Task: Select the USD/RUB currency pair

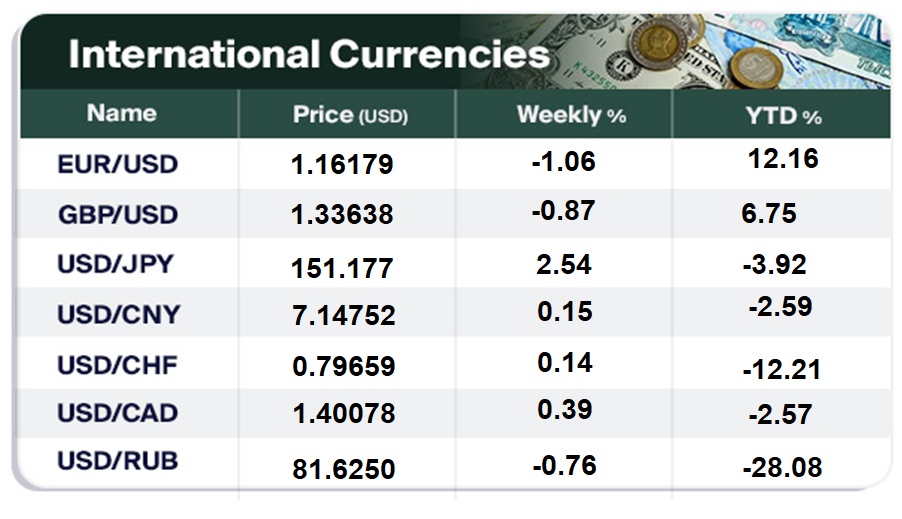Action: (x=117, y=461)
